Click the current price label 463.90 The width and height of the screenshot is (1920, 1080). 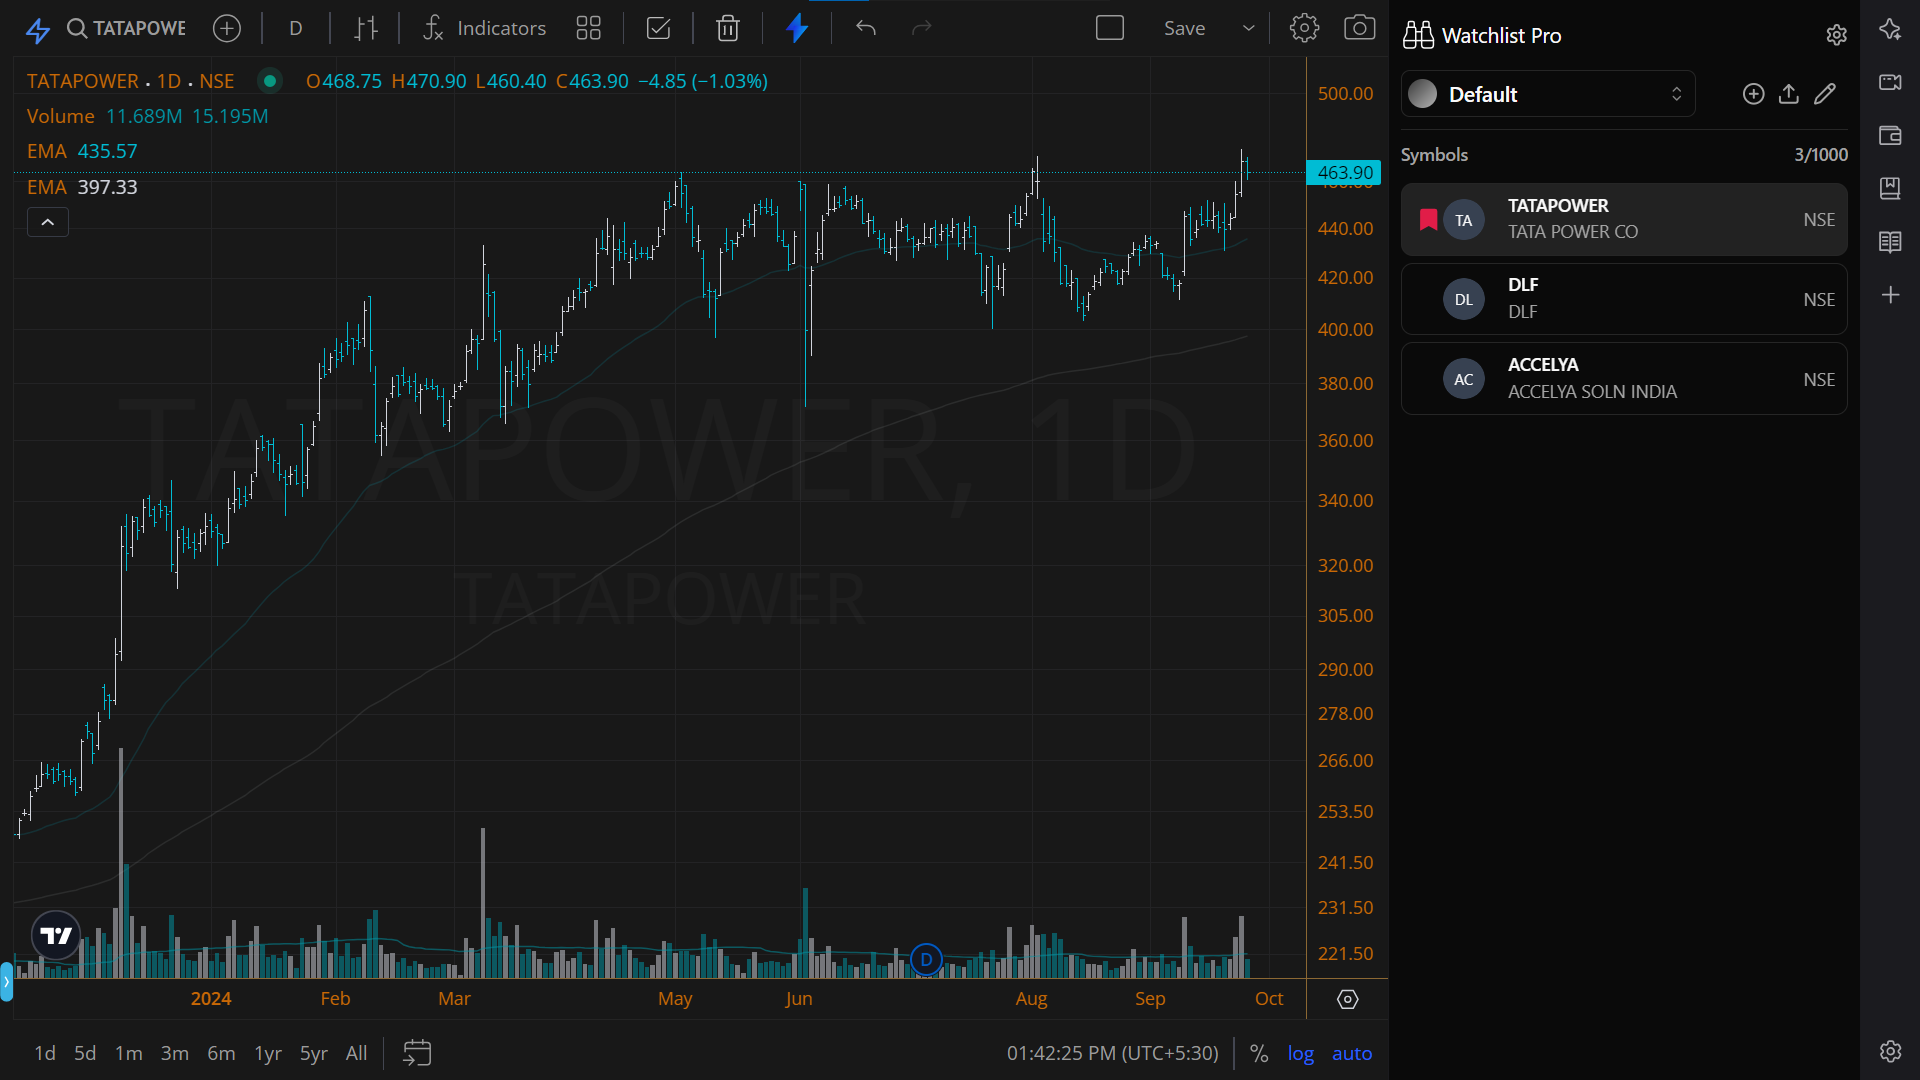point(1344,172)
